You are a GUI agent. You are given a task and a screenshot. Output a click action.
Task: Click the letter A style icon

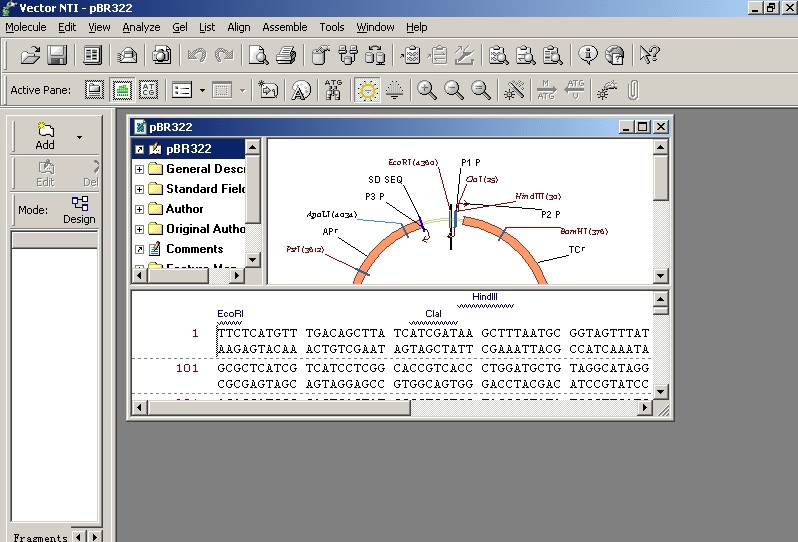[x=301, y=90]
